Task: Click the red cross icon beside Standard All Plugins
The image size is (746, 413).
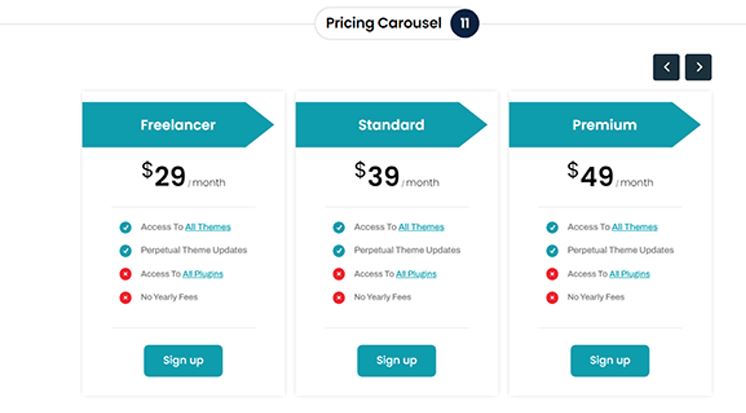Action: (339, 274)
